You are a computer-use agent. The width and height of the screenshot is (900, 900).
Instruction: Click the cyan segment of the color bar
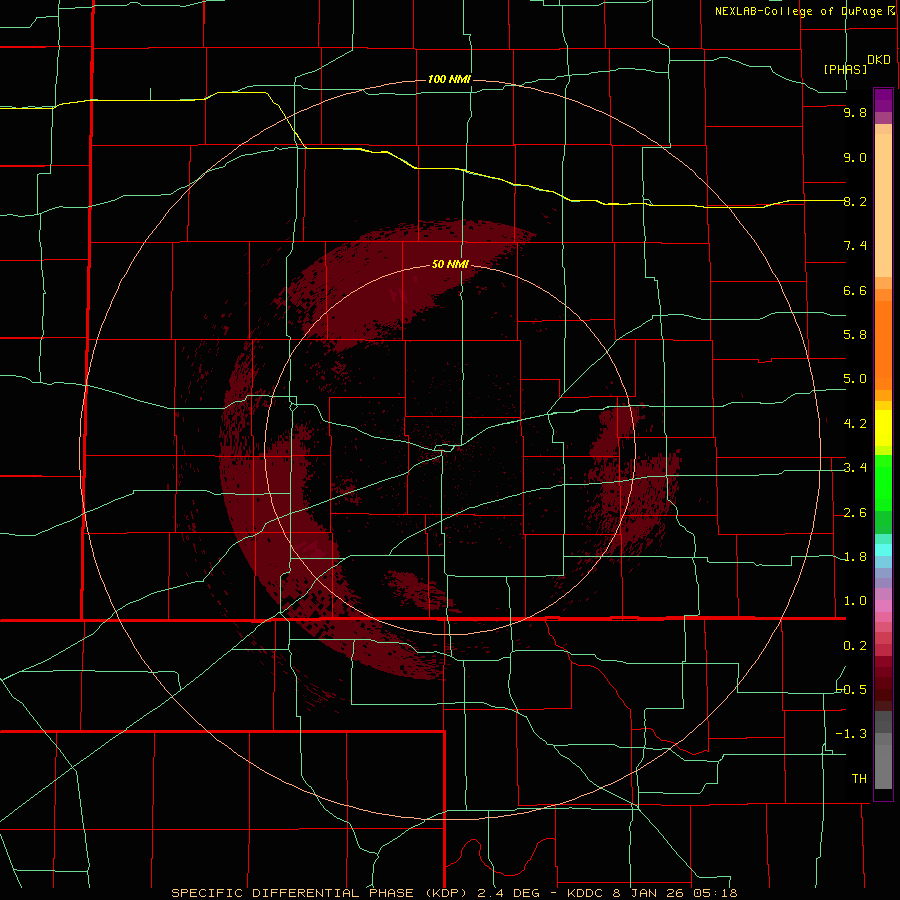tap(883, 550)
